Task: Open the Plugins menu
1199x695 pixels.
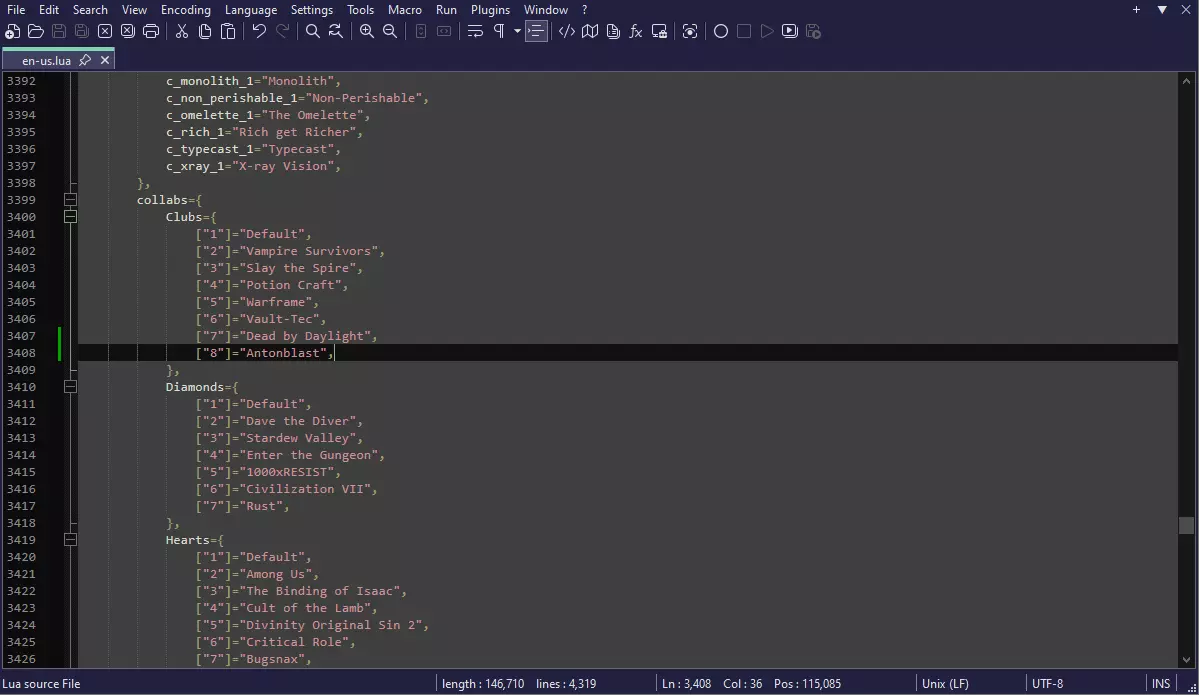Action: tap(490, 10)
